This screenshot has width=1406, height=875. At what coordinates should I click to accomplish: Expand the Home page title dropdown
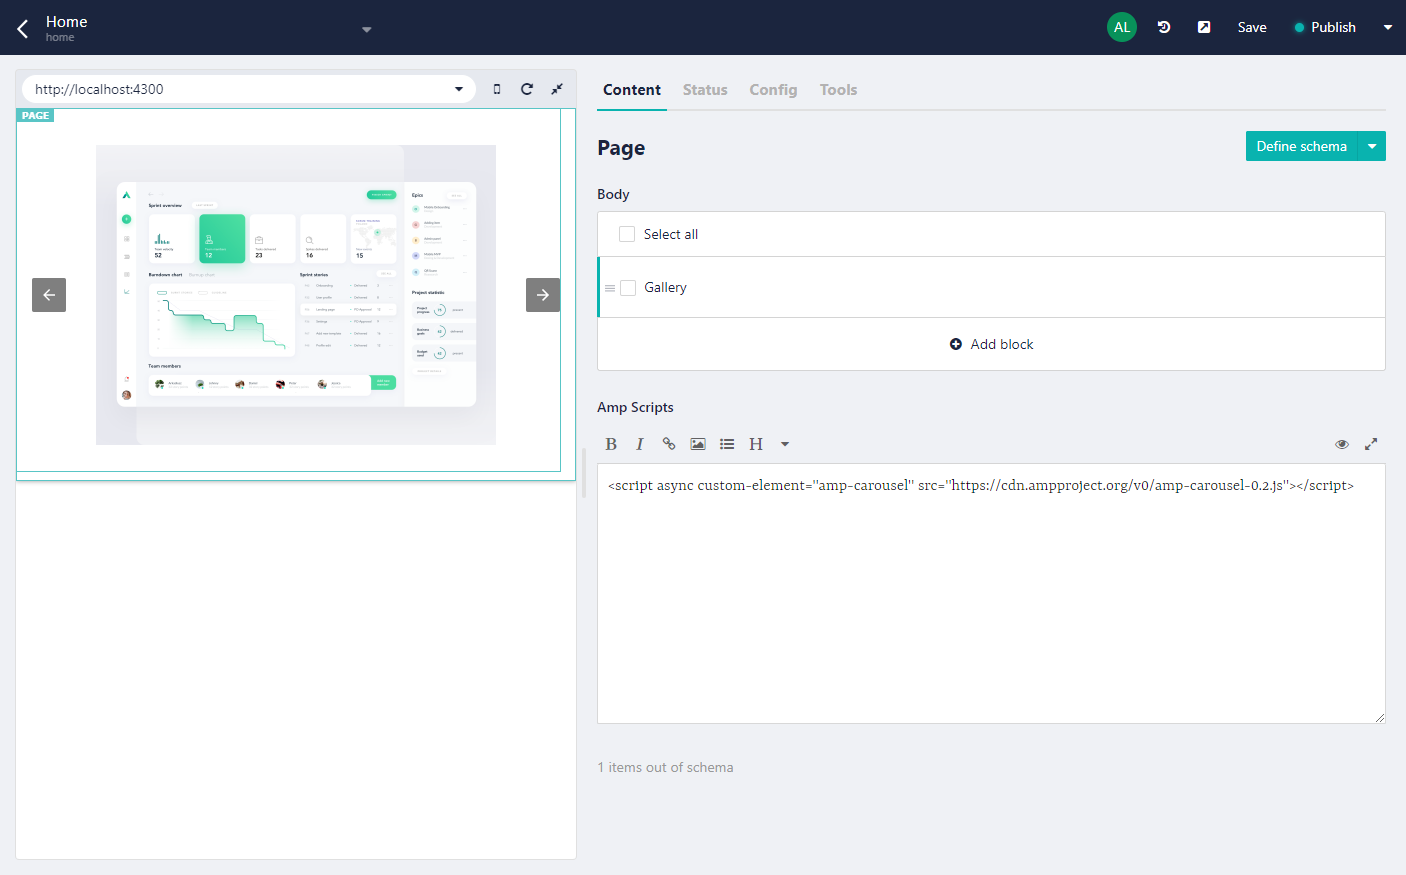point(367,29)
